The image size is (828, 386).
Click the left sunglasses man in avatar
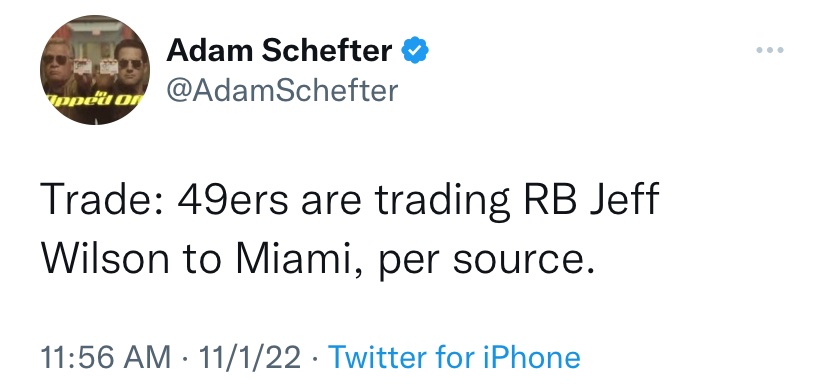(58, 74)
